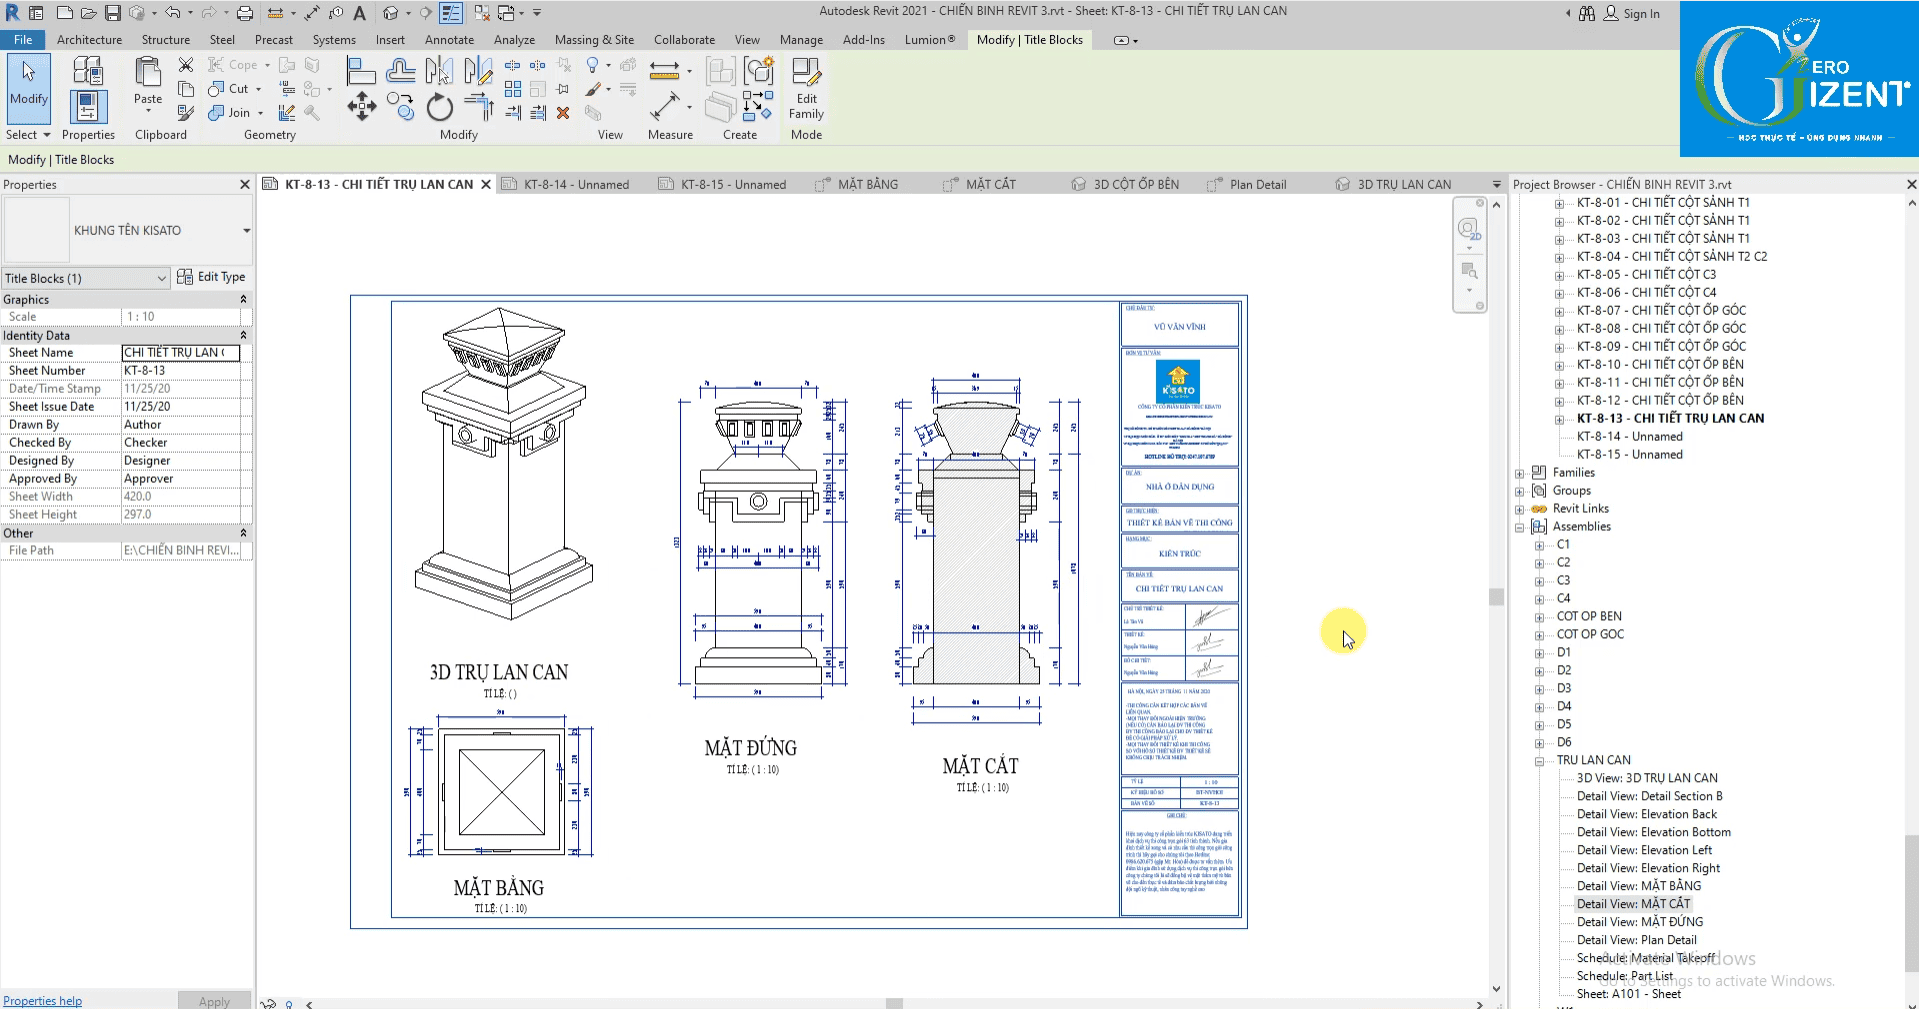This screenshot has height=1009, width=1919.
Task: Open the navigation wheel in view
Action: tap(1468, 230)
